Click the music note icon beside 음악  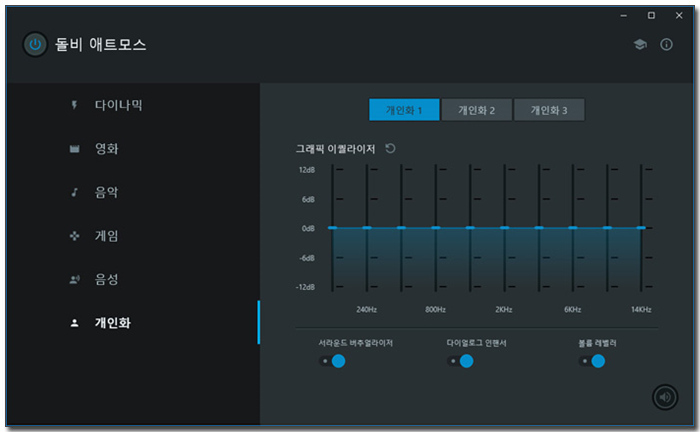coord(75,192)
